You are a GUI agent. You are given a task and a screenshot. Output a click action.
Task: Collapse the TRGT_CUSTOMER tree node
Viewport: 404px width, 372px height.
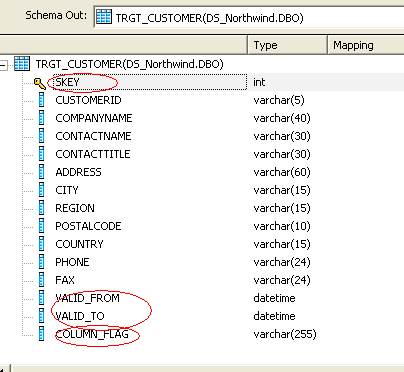coord(3,65)
